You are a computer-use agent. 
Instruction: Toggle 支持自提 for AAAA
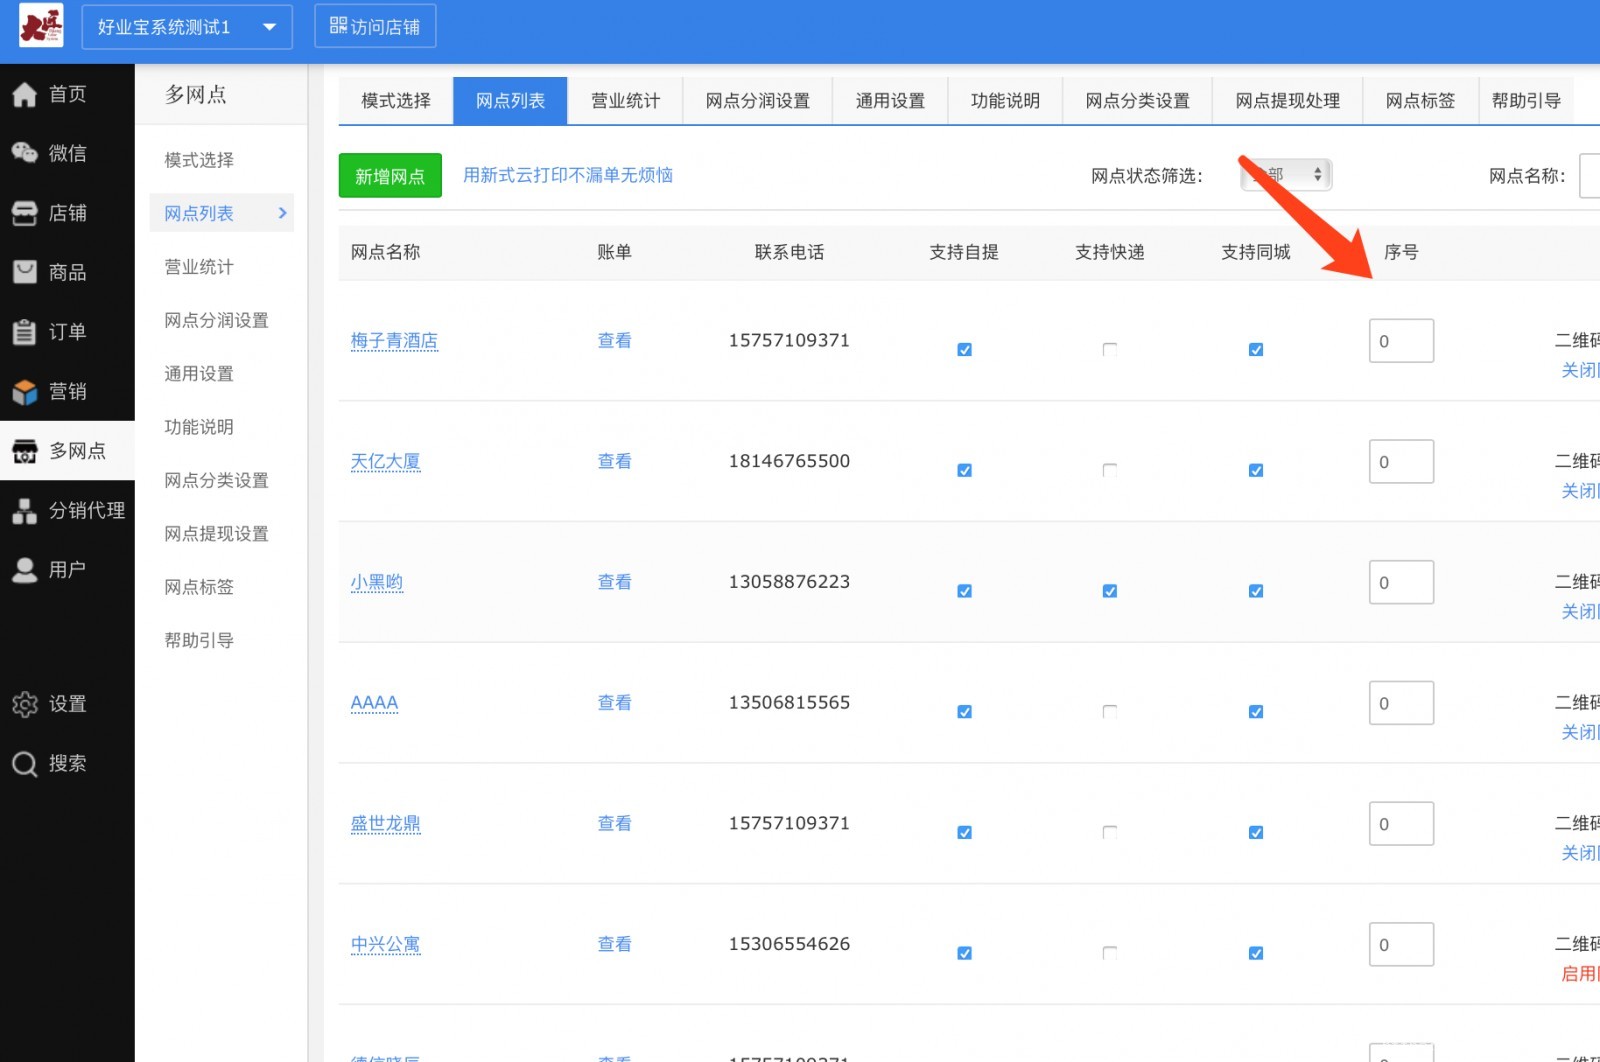[x=964, y=712]
